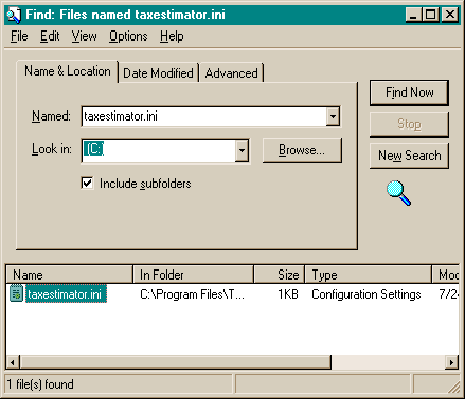
Task: Open the View menu
Action: point(84,36)
